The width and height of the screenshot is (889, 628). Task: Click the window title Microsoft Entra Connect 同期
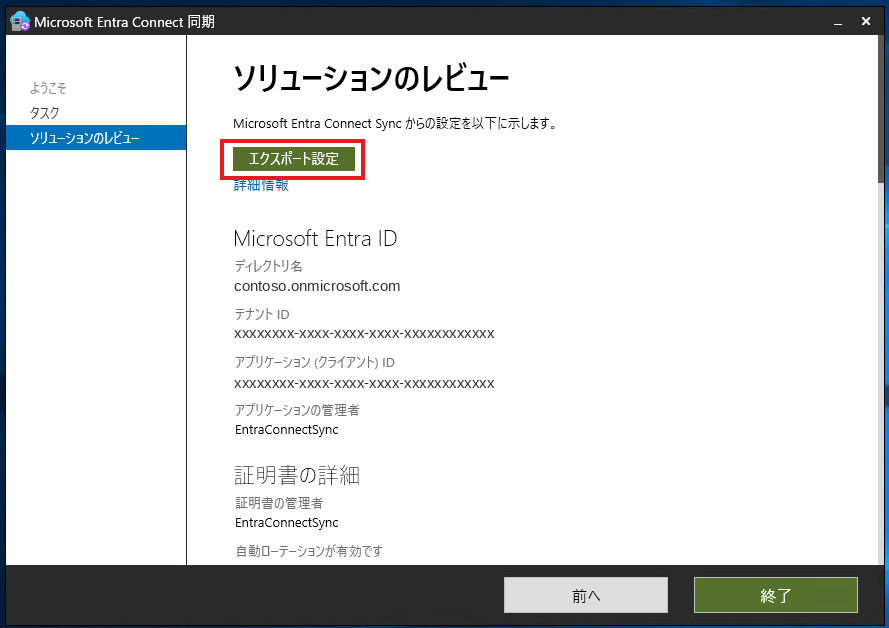[x=124, y=22]
